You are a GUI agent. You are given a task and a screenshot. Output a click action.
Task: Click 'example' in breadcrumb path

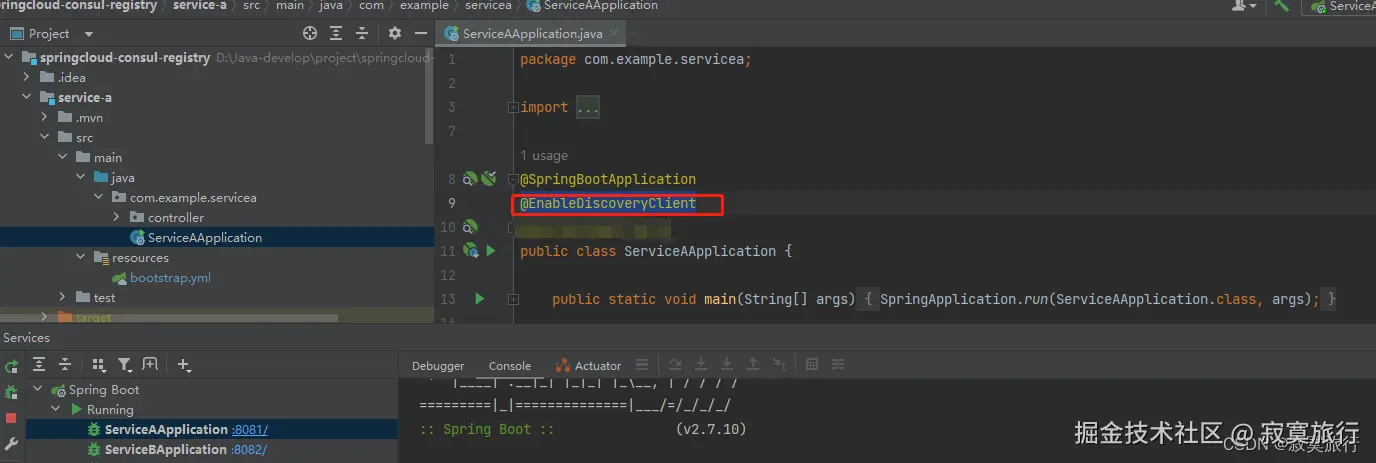(x=425, y=6)
